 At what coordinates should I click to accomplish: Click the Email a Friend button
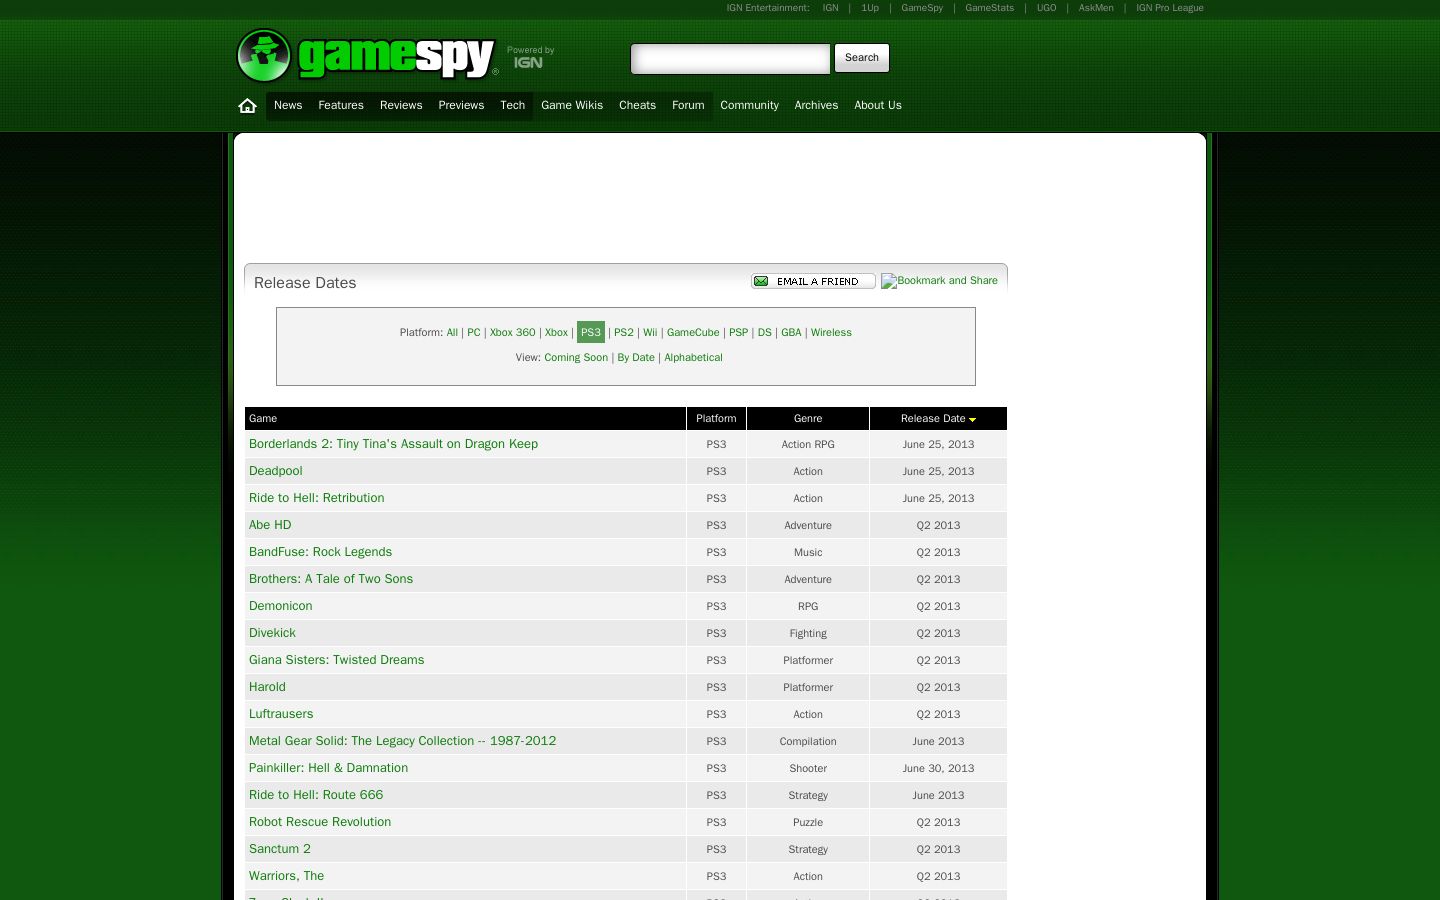813,281
